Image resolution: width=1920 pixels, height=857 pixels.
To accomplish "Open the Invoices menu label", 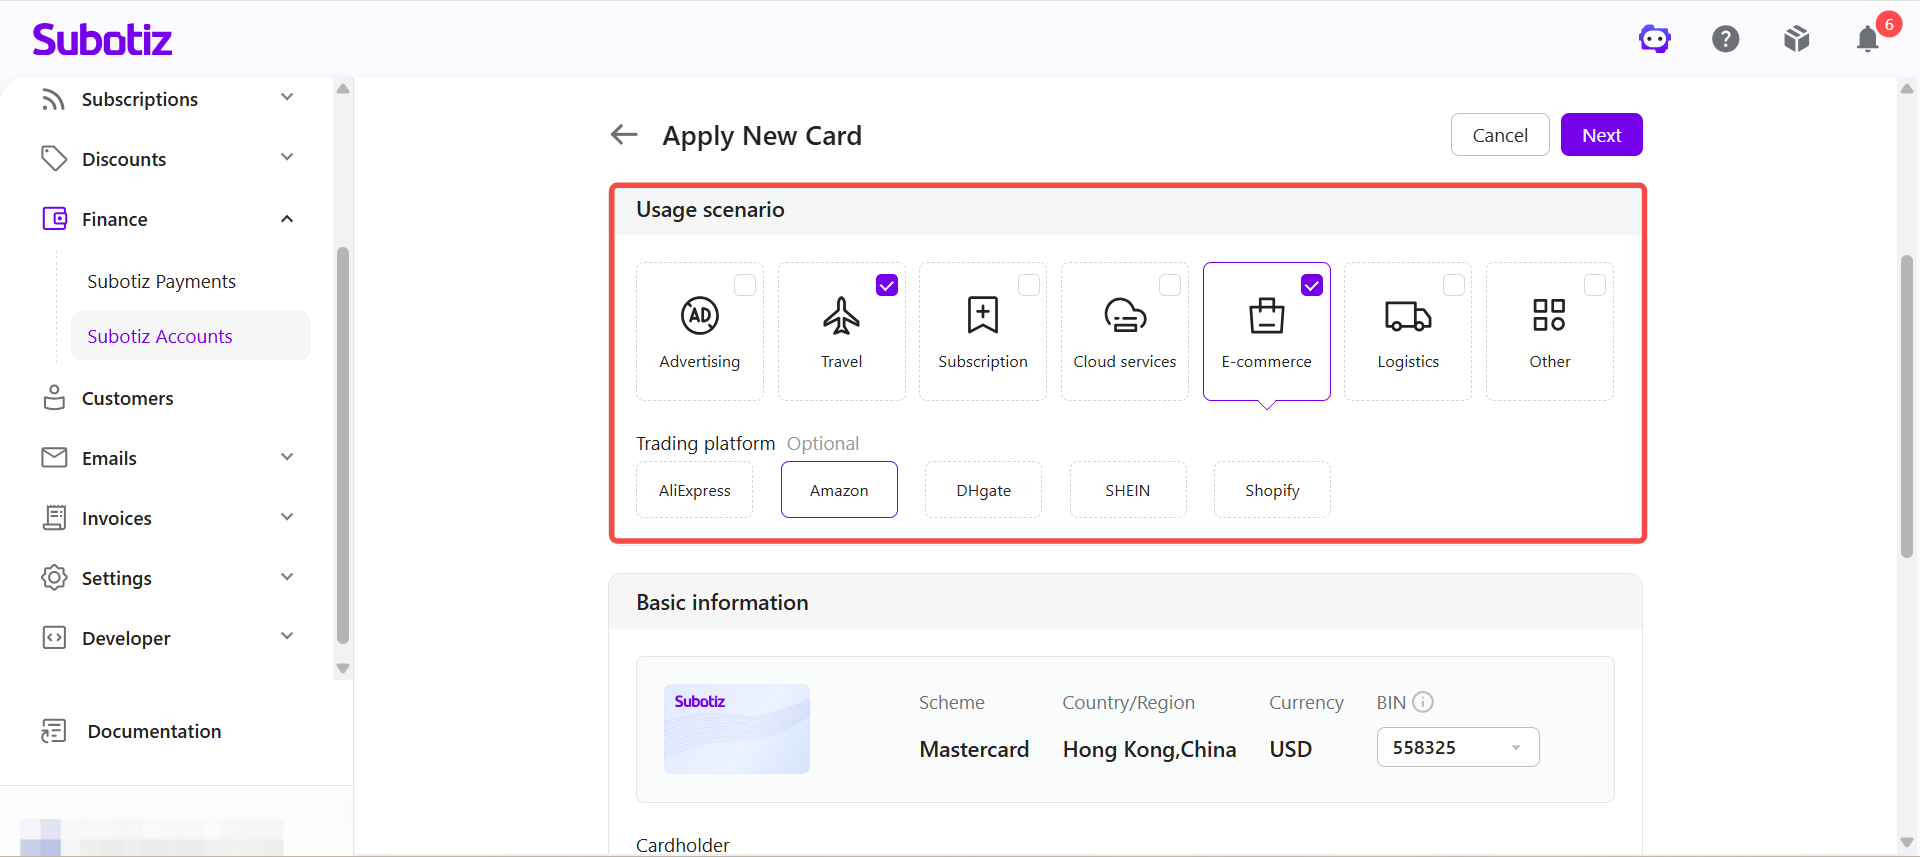I will tap(117, 518).
